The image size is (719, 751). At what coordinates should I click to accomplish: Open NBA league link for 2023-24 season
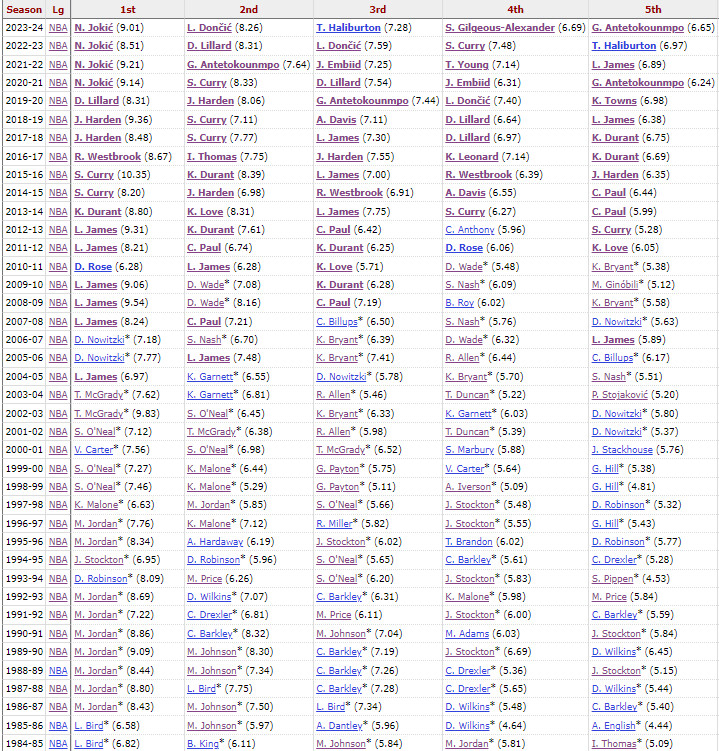click(x=58, y=28)
